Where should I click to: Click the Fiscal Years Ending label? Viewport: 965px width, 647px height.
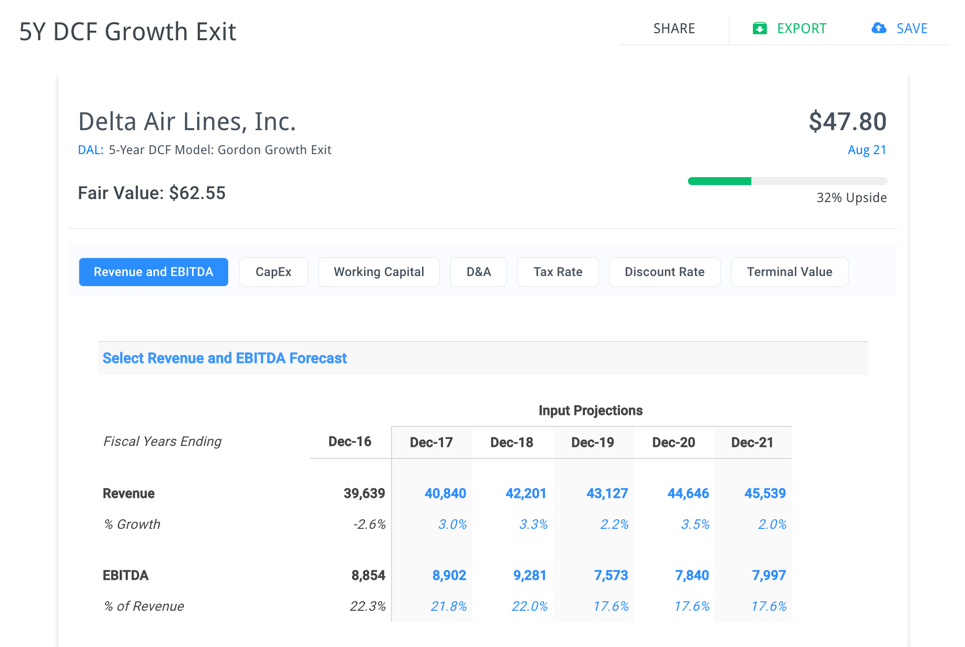pyautogui.click(x=162, y=441)
